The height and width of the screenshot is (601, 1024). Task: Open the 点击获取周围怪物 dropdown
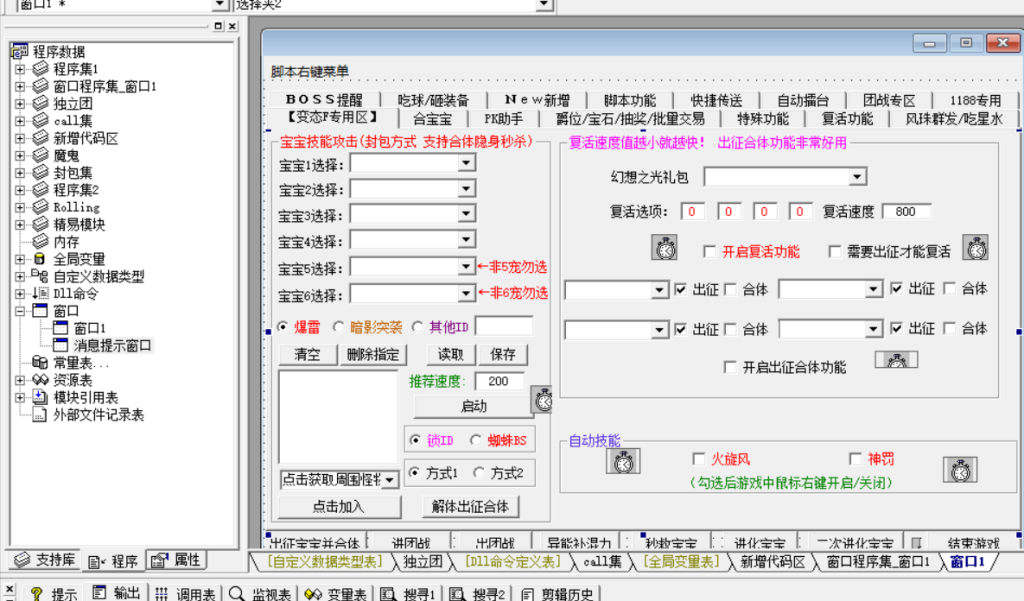(x=389, y=480)
